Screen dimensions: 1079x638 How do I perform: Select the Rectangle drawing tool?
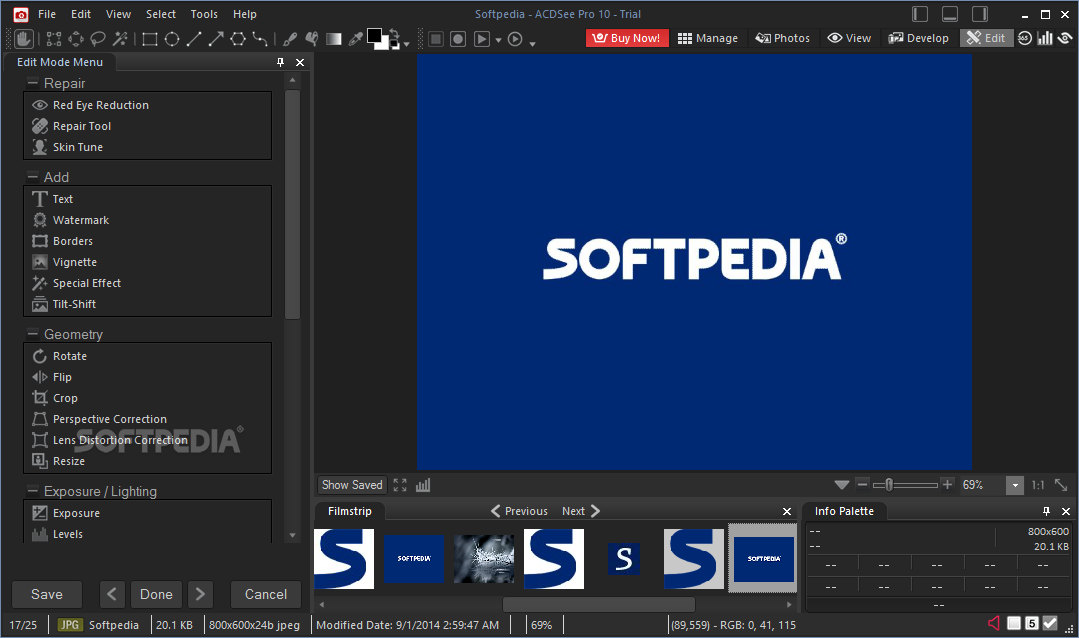(x=149, y=39)
